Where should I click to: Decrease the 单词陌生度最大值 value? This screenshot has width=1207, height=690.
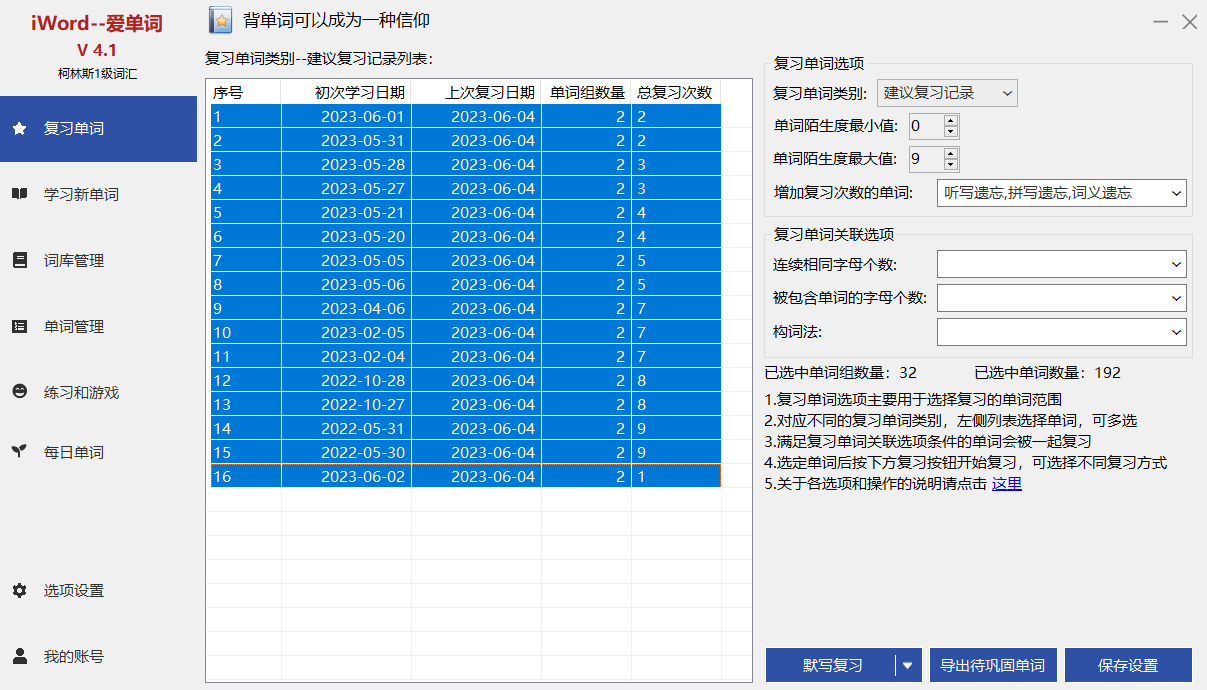point(950,164)
